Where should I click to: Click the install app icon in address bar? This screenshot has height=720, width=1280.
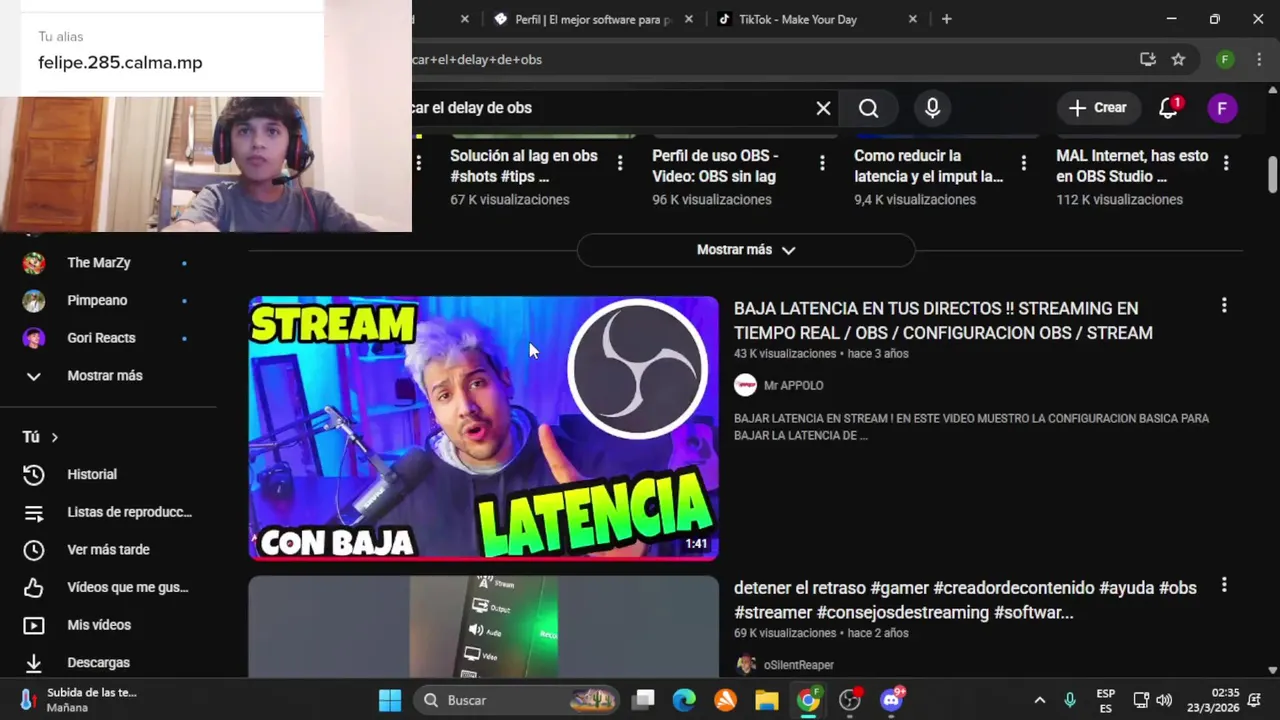(1148, 59)
